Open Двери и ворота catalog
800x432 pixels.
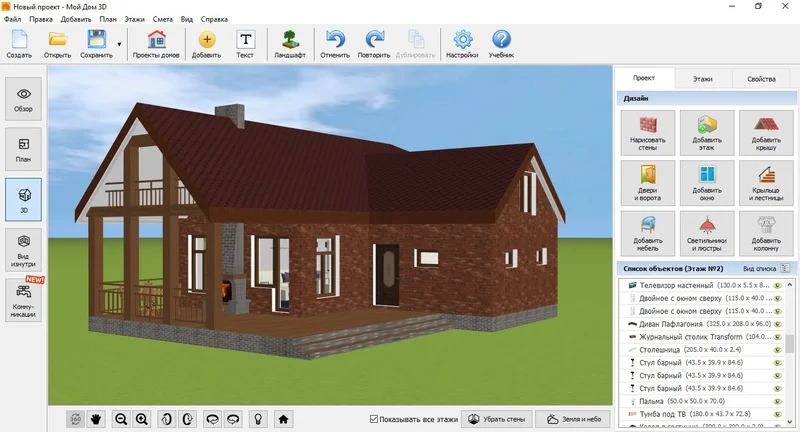coord(648,183)
